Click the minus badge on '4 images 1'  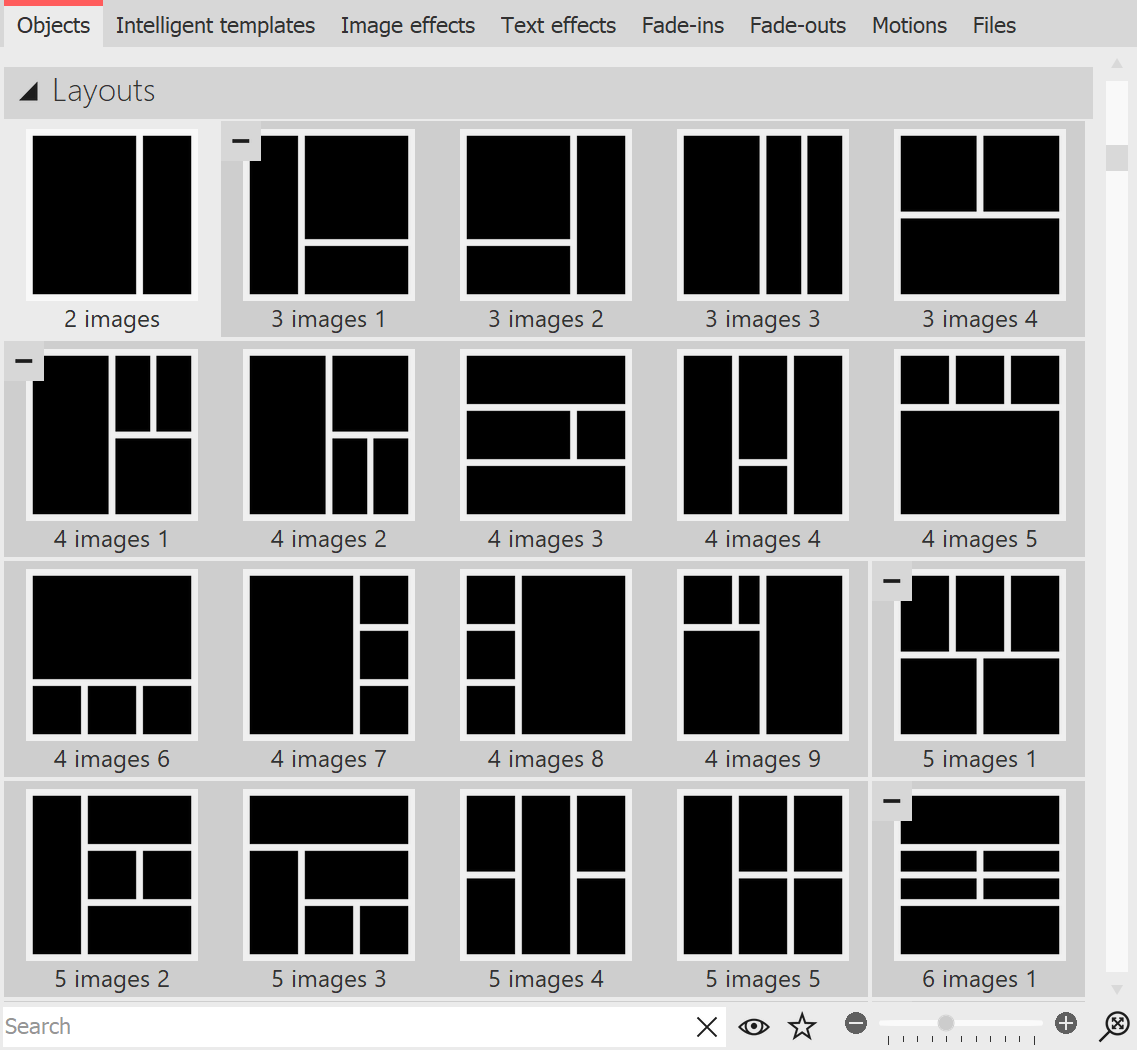(23, 362)
